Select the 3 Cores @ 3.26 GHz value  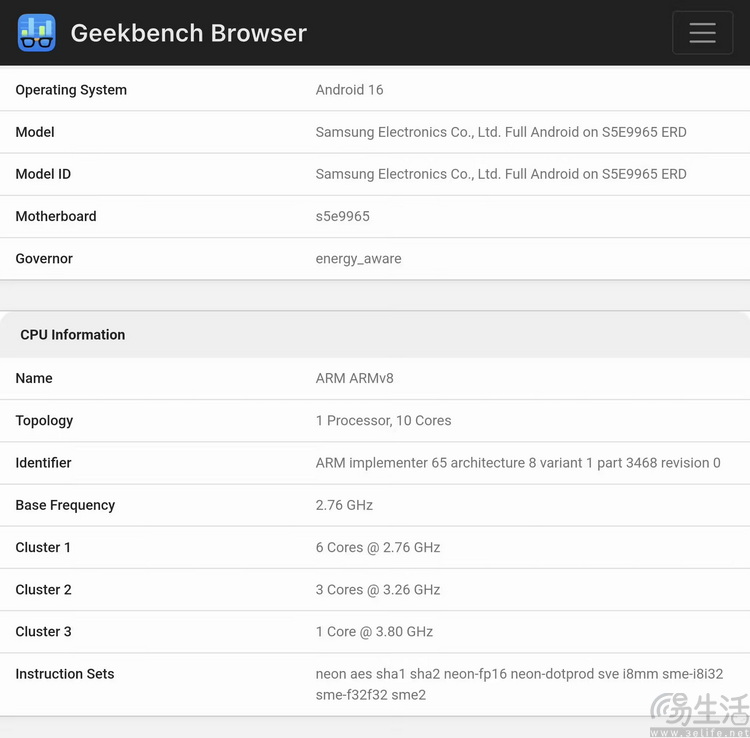(x=377, y=590)
